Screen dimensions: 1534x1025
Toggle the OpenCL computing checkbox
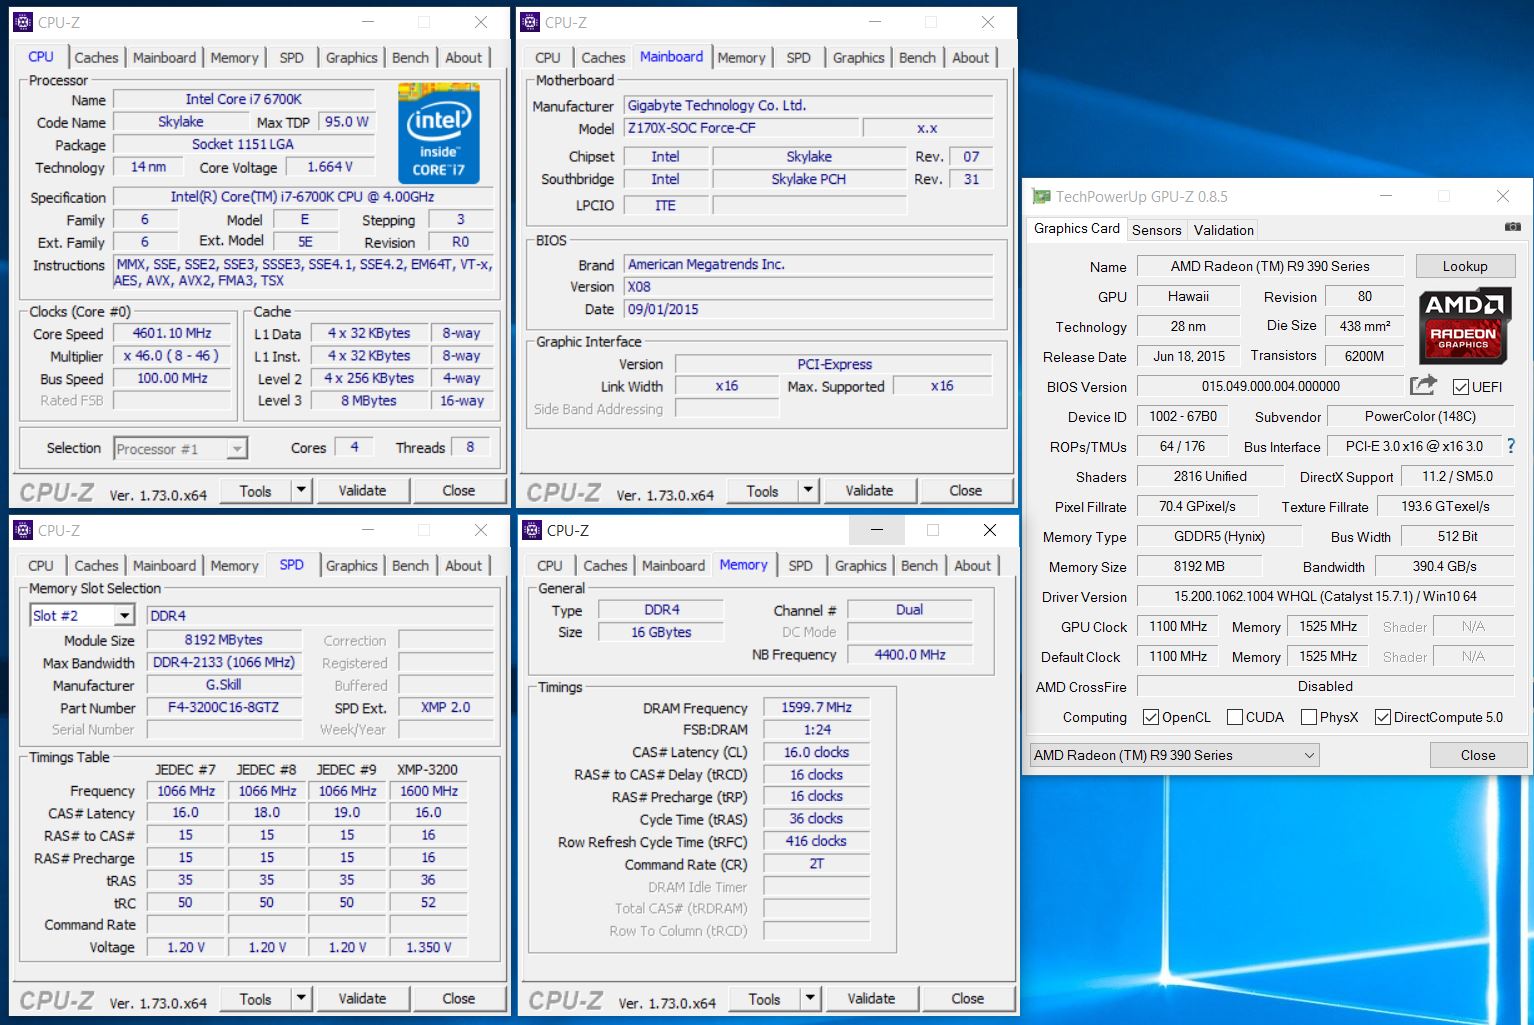click(x=1150, y=717)
